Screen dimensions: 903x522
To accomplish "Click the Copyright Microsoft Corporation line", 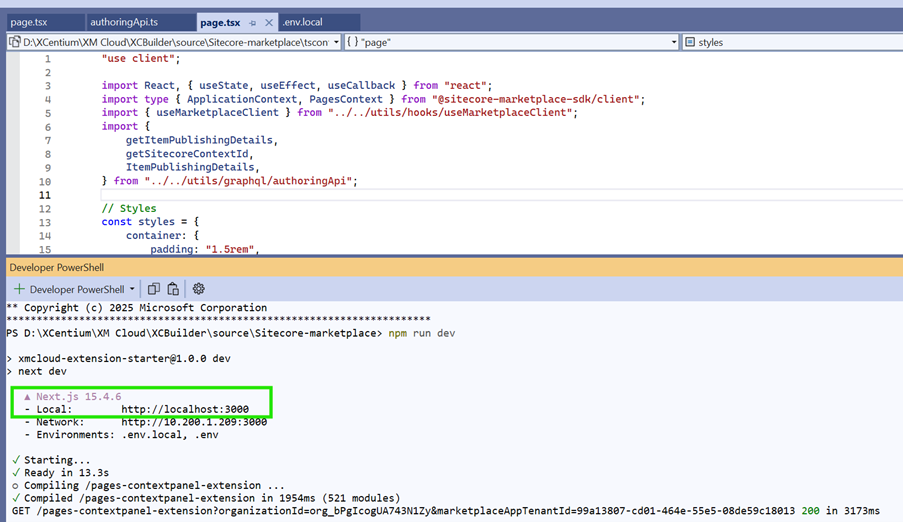I will (137, 308).
